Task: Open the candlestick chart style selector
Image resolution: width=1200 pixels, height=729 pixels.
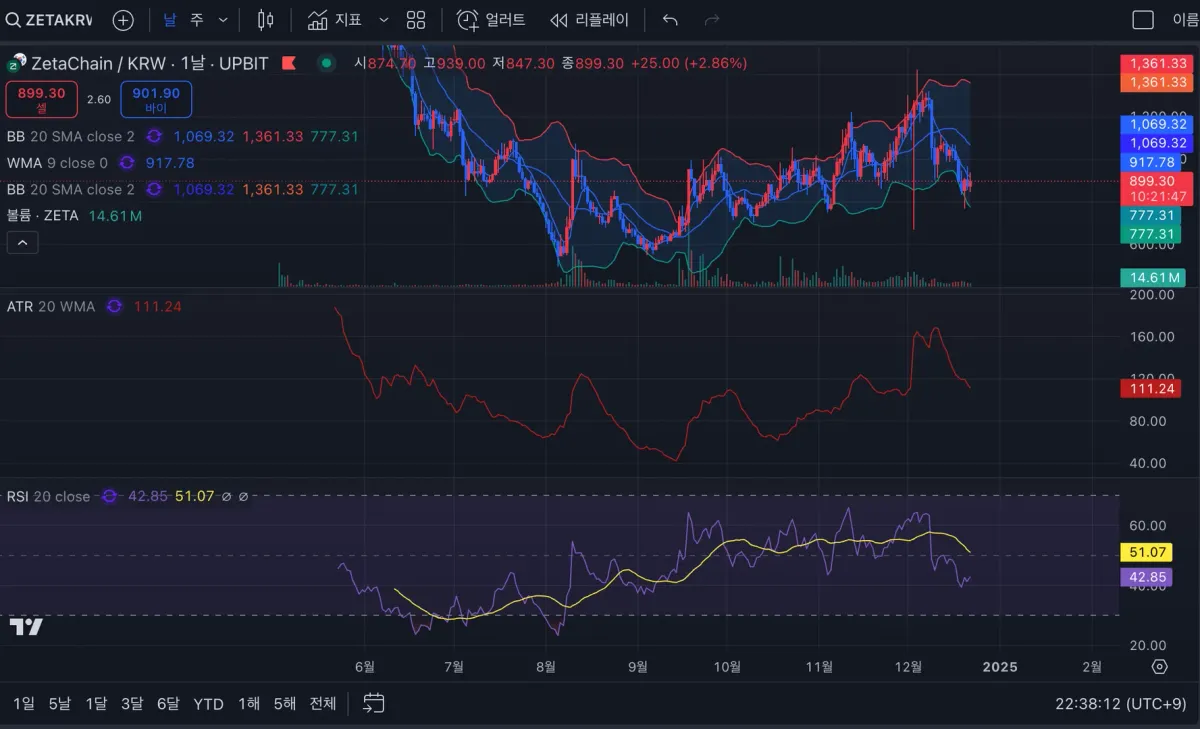Action: tap(265, 20)
